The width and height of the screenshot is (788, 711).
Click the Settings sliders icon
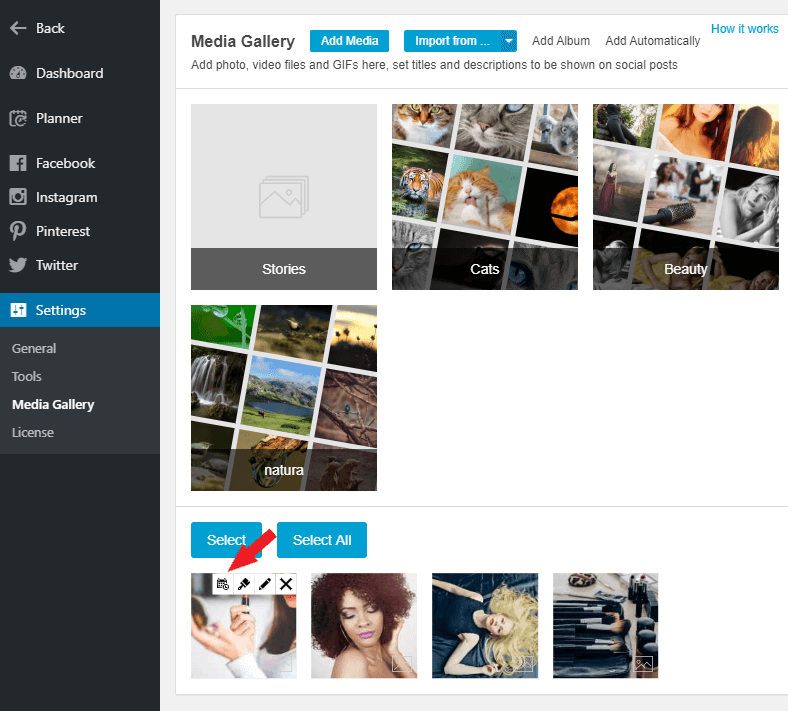click(18, 310)
